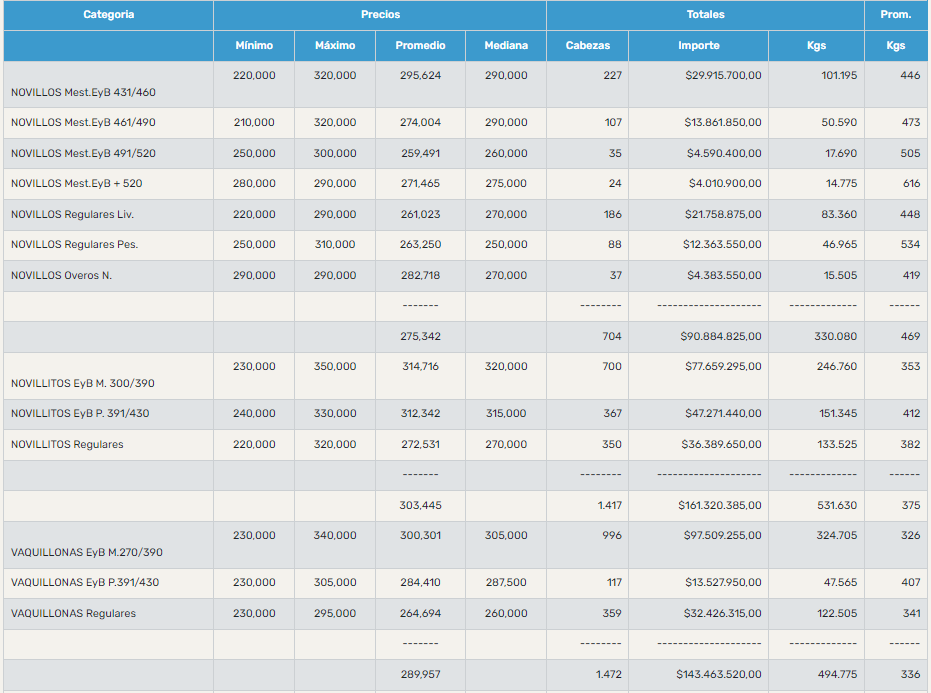Select the NOVILLOS Mest.EyB 431/460 category cell
Image resolution: width=931 pixels, height=693 pixels.
83,92
